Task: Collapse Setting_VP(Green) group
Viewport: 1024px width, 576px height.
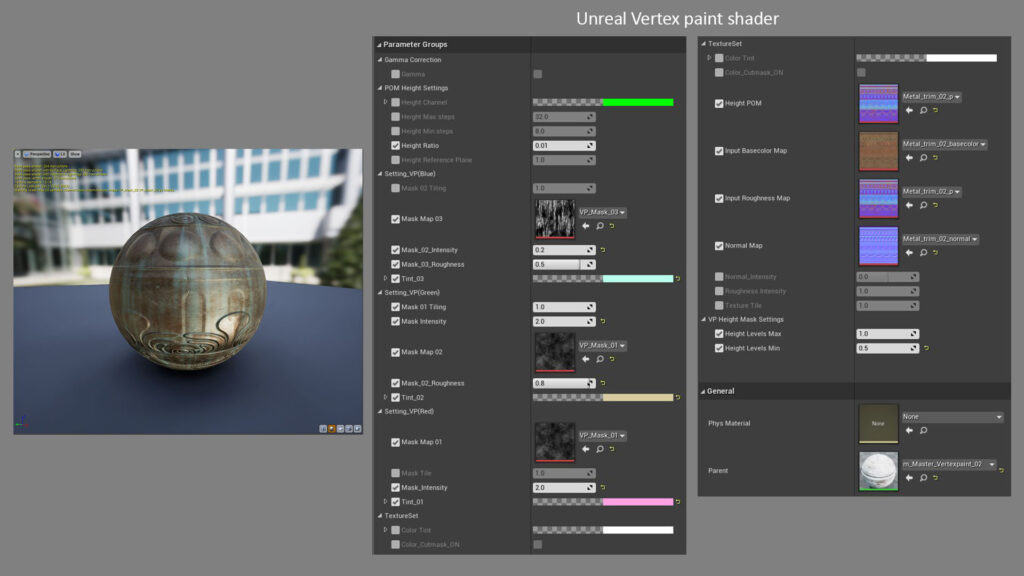Action: (x=380, y=293)
